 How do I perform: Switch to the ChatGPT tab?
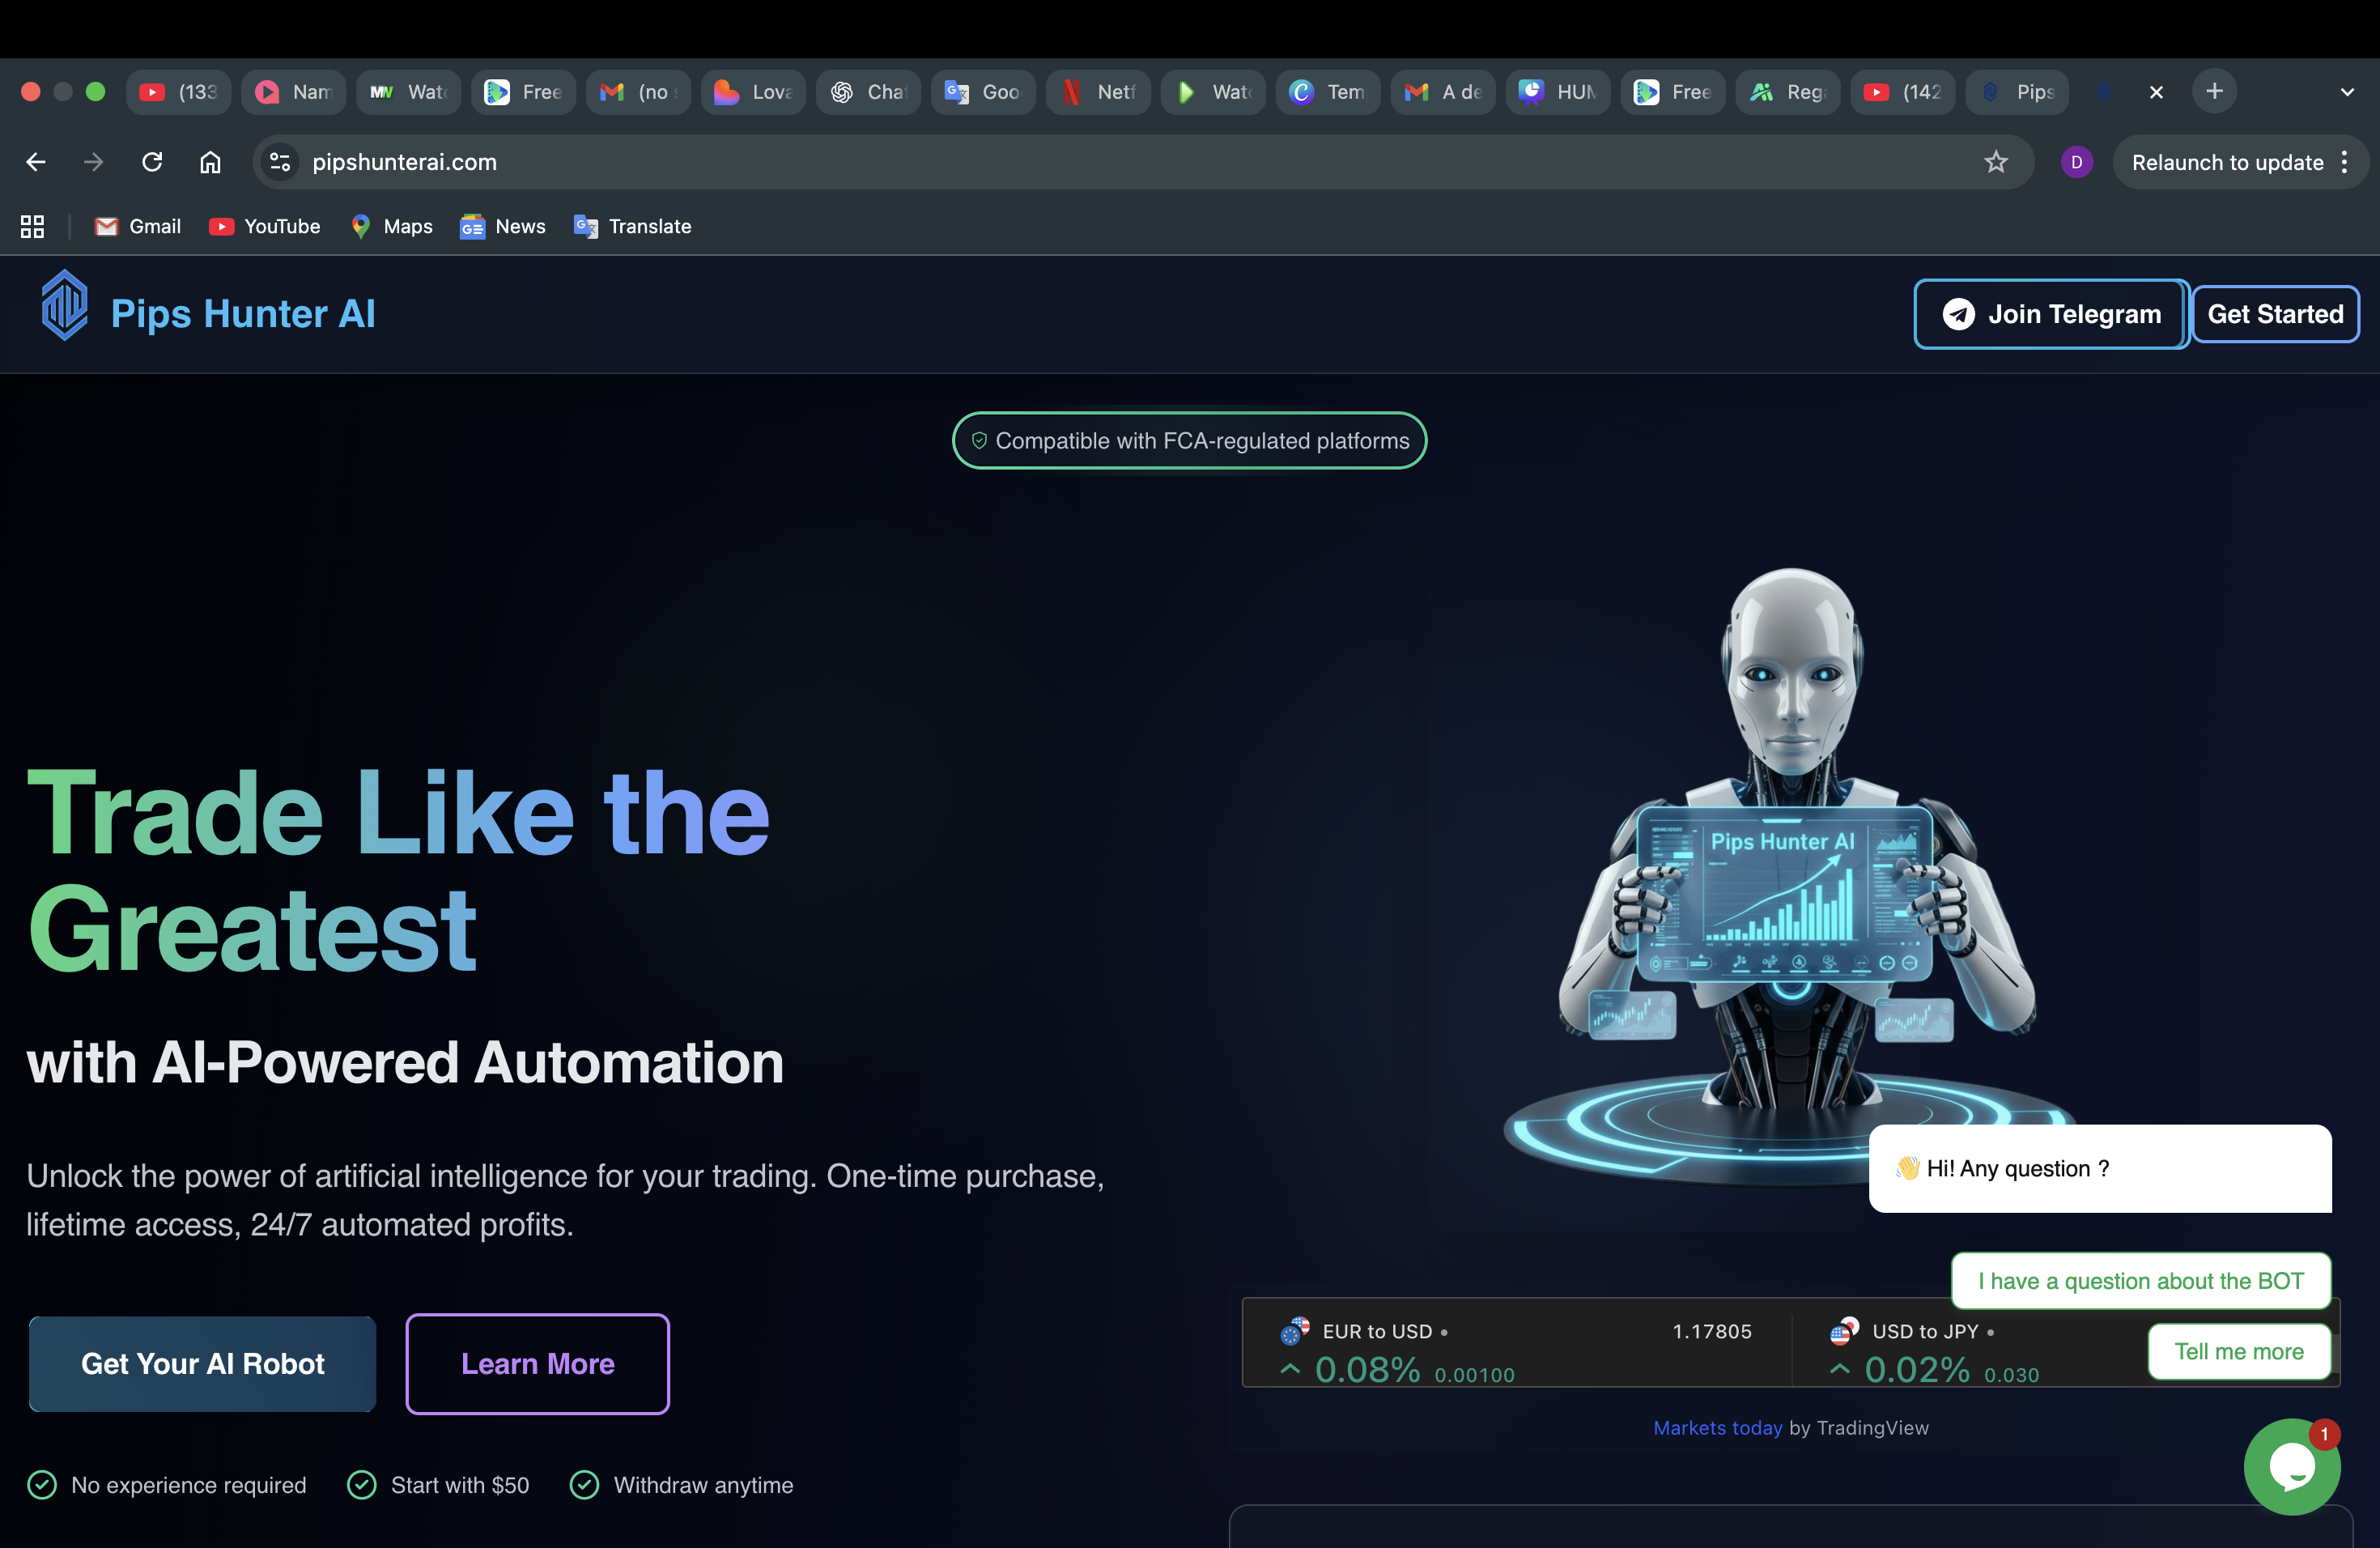868,91
